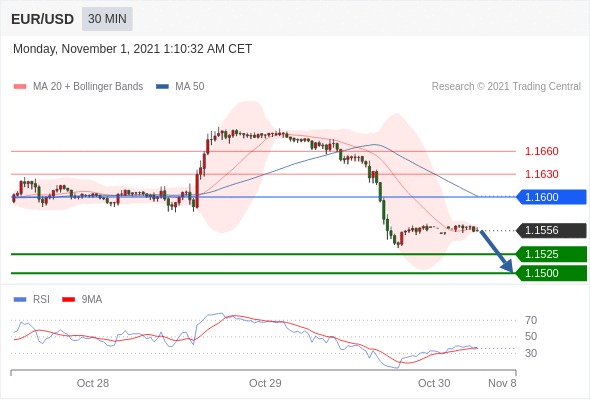This screenshot has height=400, width=590.
Task: Click the Nov 8 axis date
Action: point(502,383)
